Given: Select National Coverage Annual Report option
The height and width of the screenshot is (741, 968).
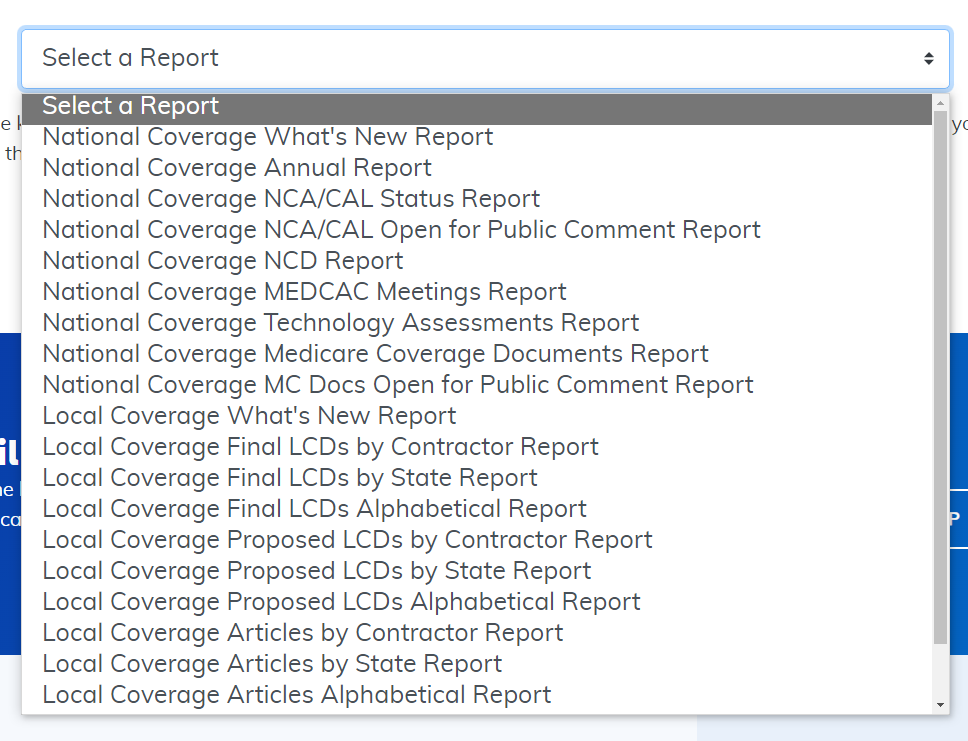Looking at the screenshot, I should [237, 168].
